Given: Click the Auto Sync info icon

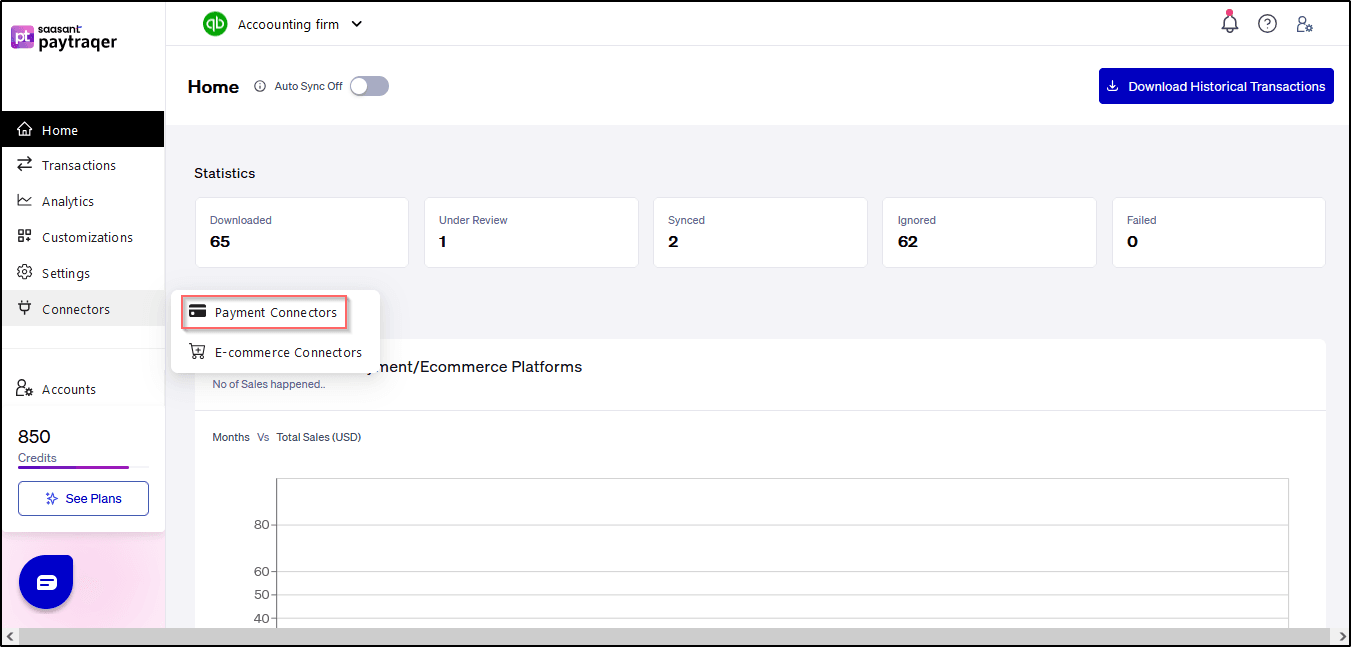Looking at the screenshot, I should (260, 87).
